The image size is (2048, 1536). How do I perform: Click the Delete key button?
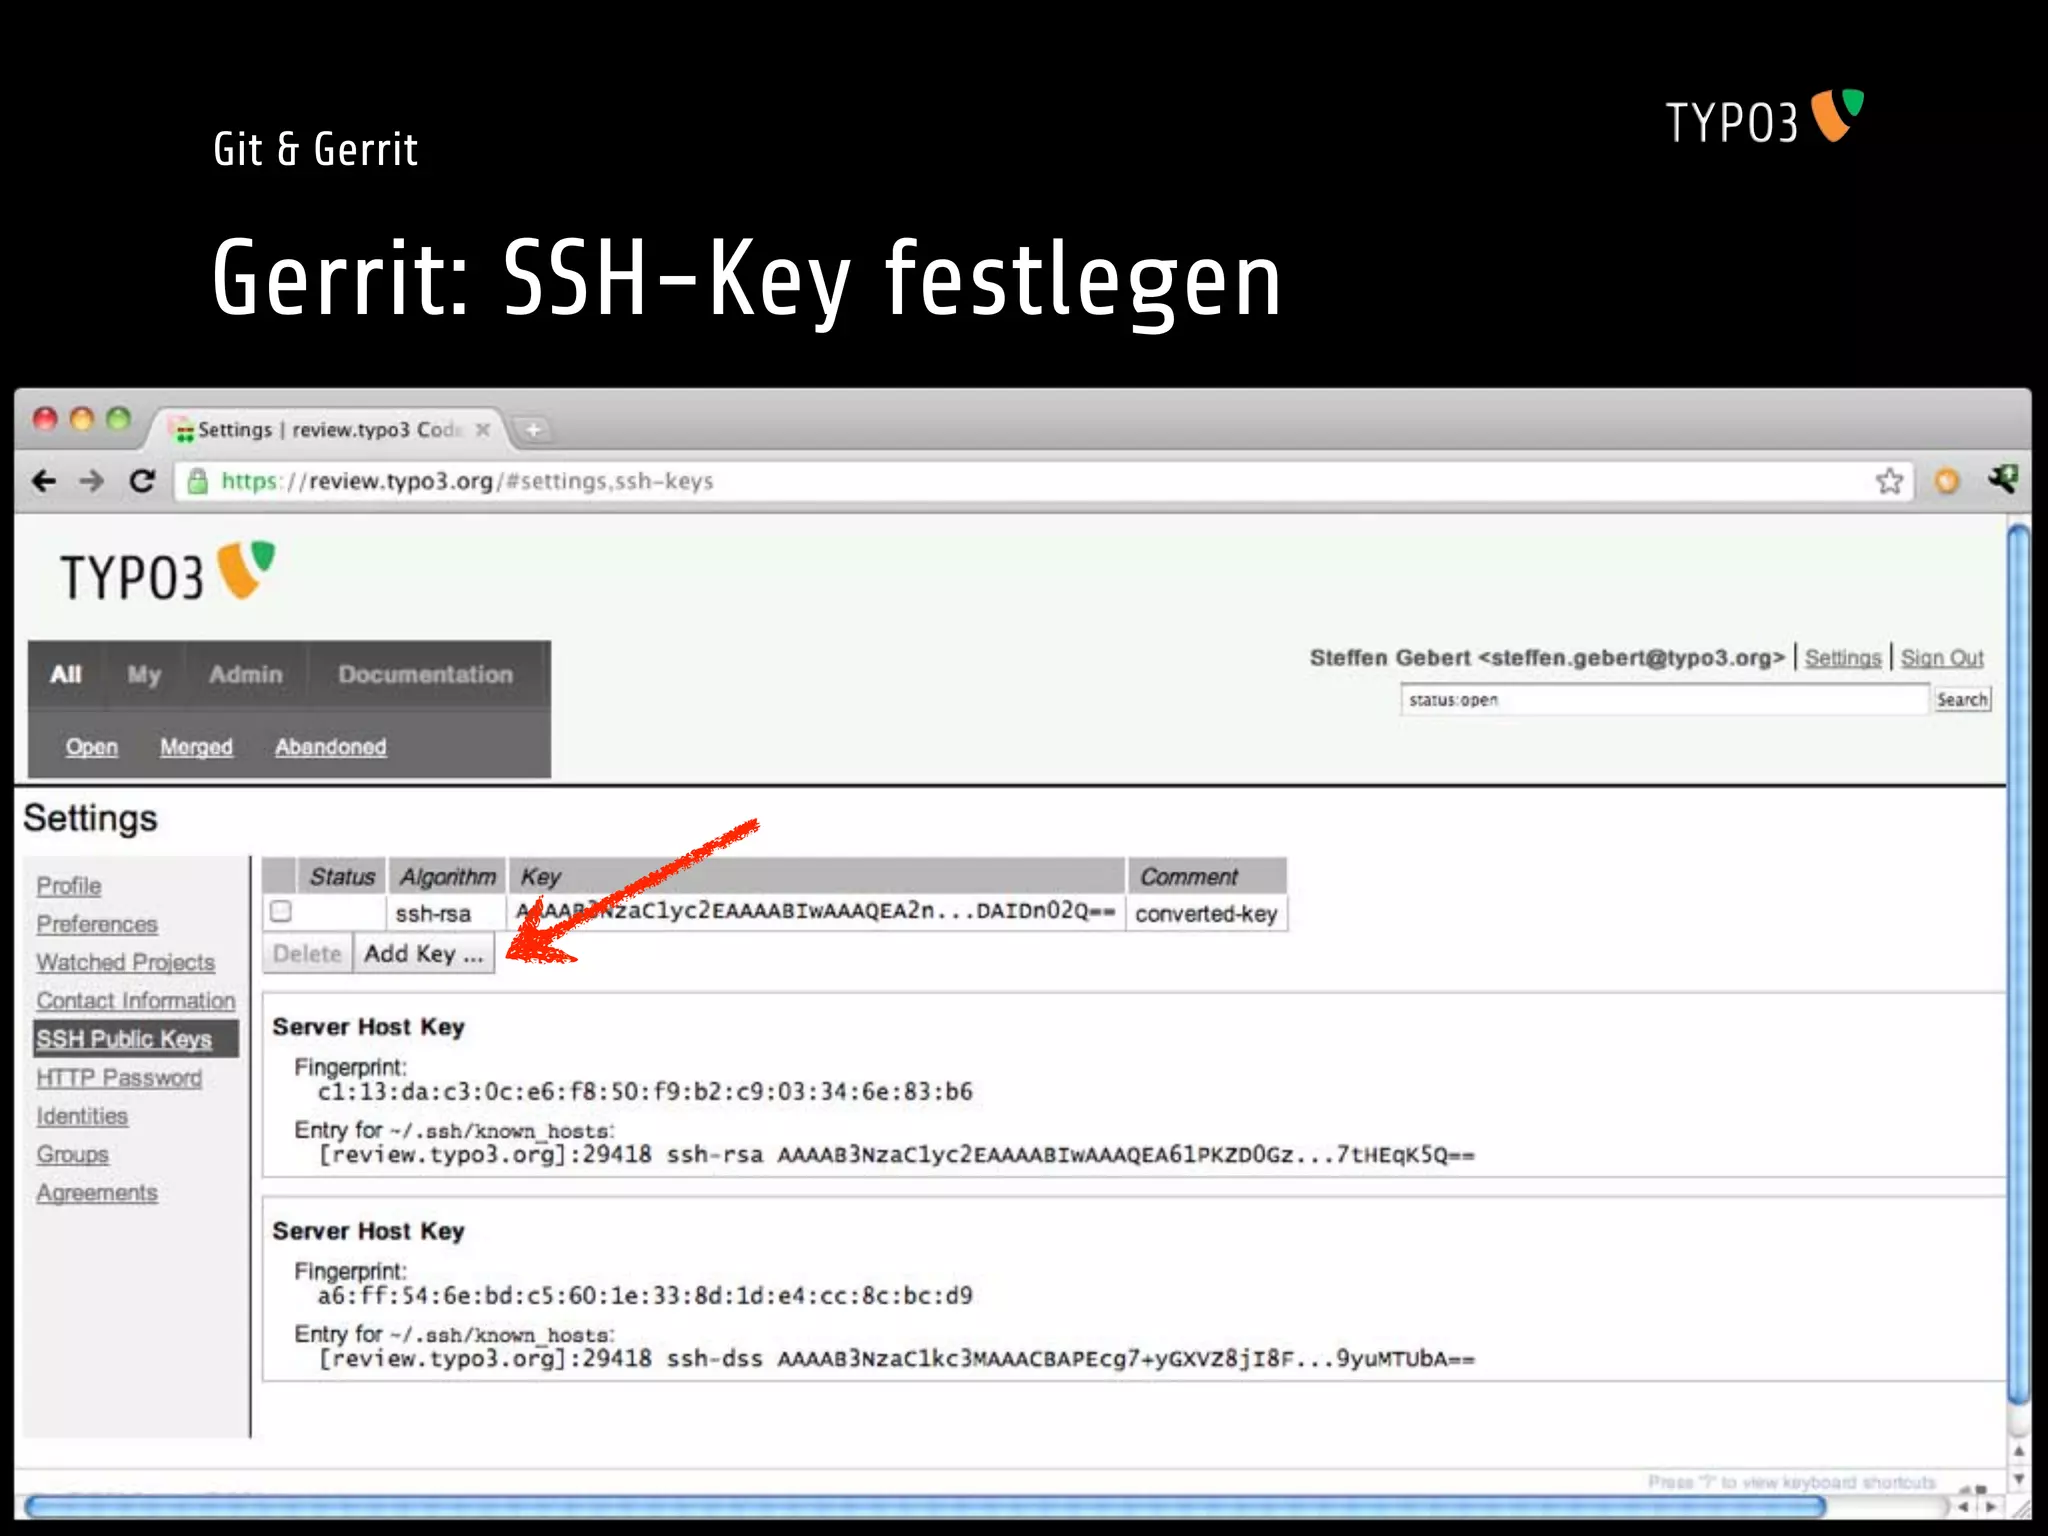[x=307, y=954]
